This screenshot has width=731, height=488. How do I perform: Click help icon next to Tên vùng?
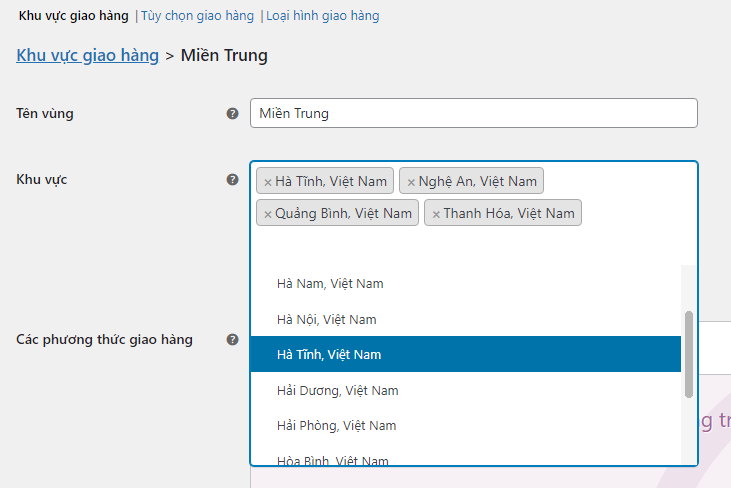[x=232, y=114]
